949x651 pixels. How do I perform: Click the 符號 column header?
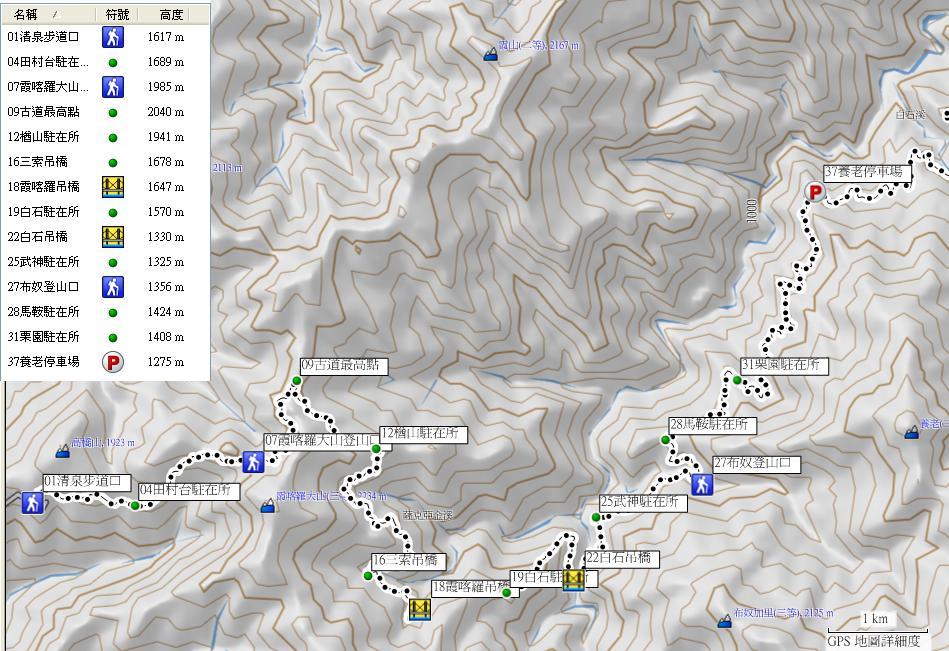coord(117,15)
